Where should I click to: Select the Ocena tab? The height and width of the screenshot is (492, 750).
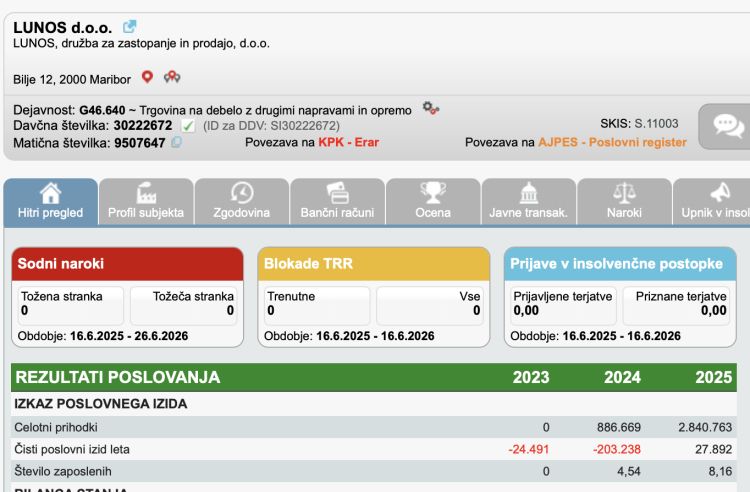point(433,201)
